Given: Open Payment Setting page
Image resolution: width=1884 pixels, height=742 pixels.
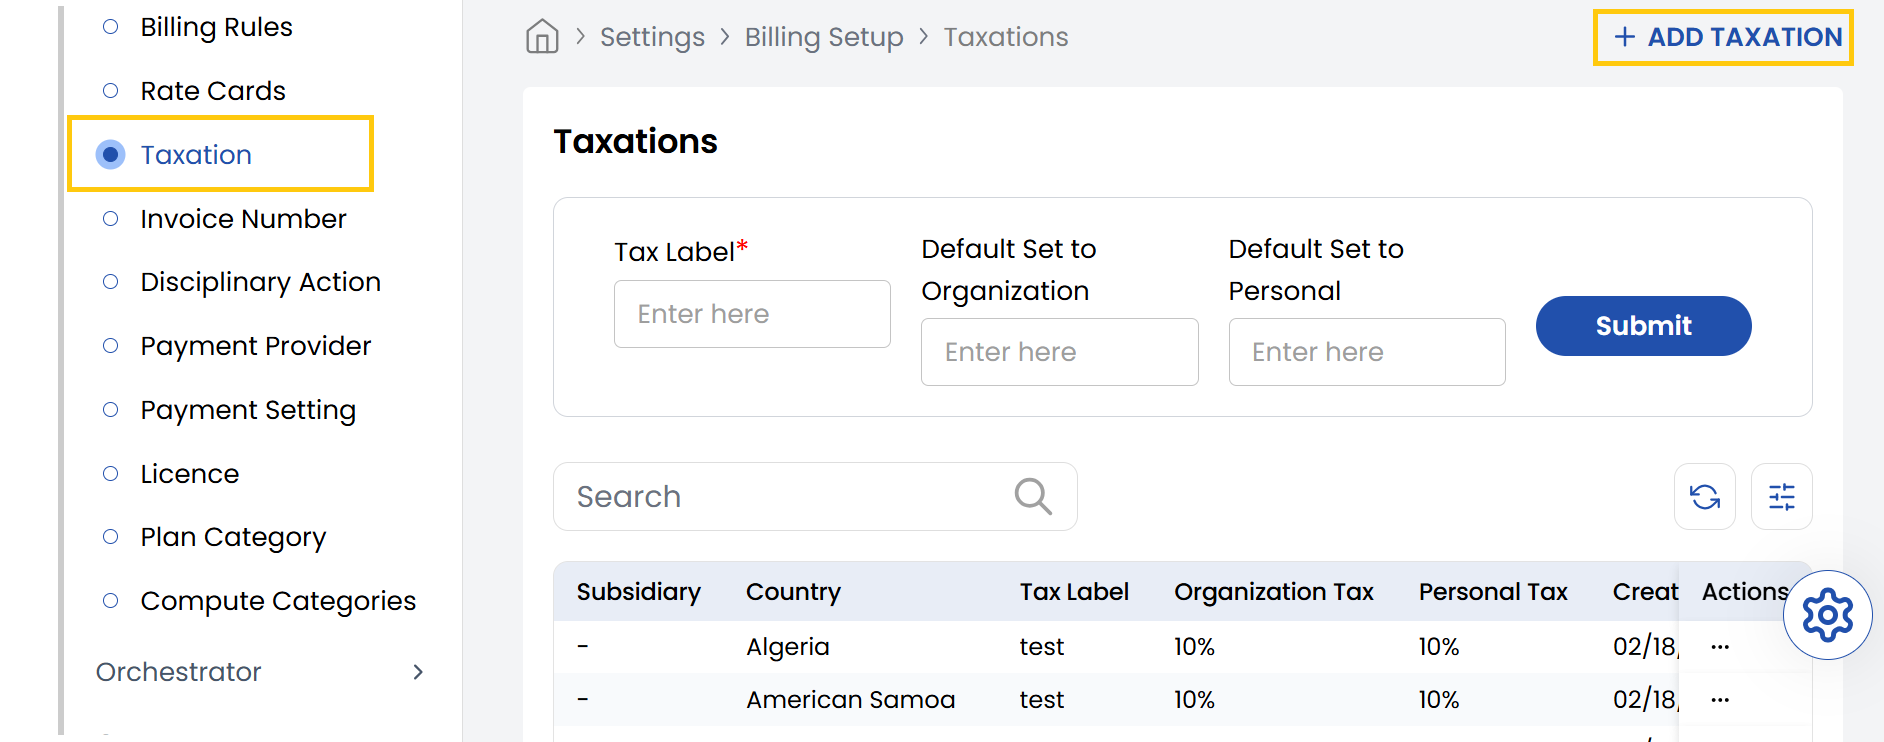Looking at the screenshot, I should point(248,410).
